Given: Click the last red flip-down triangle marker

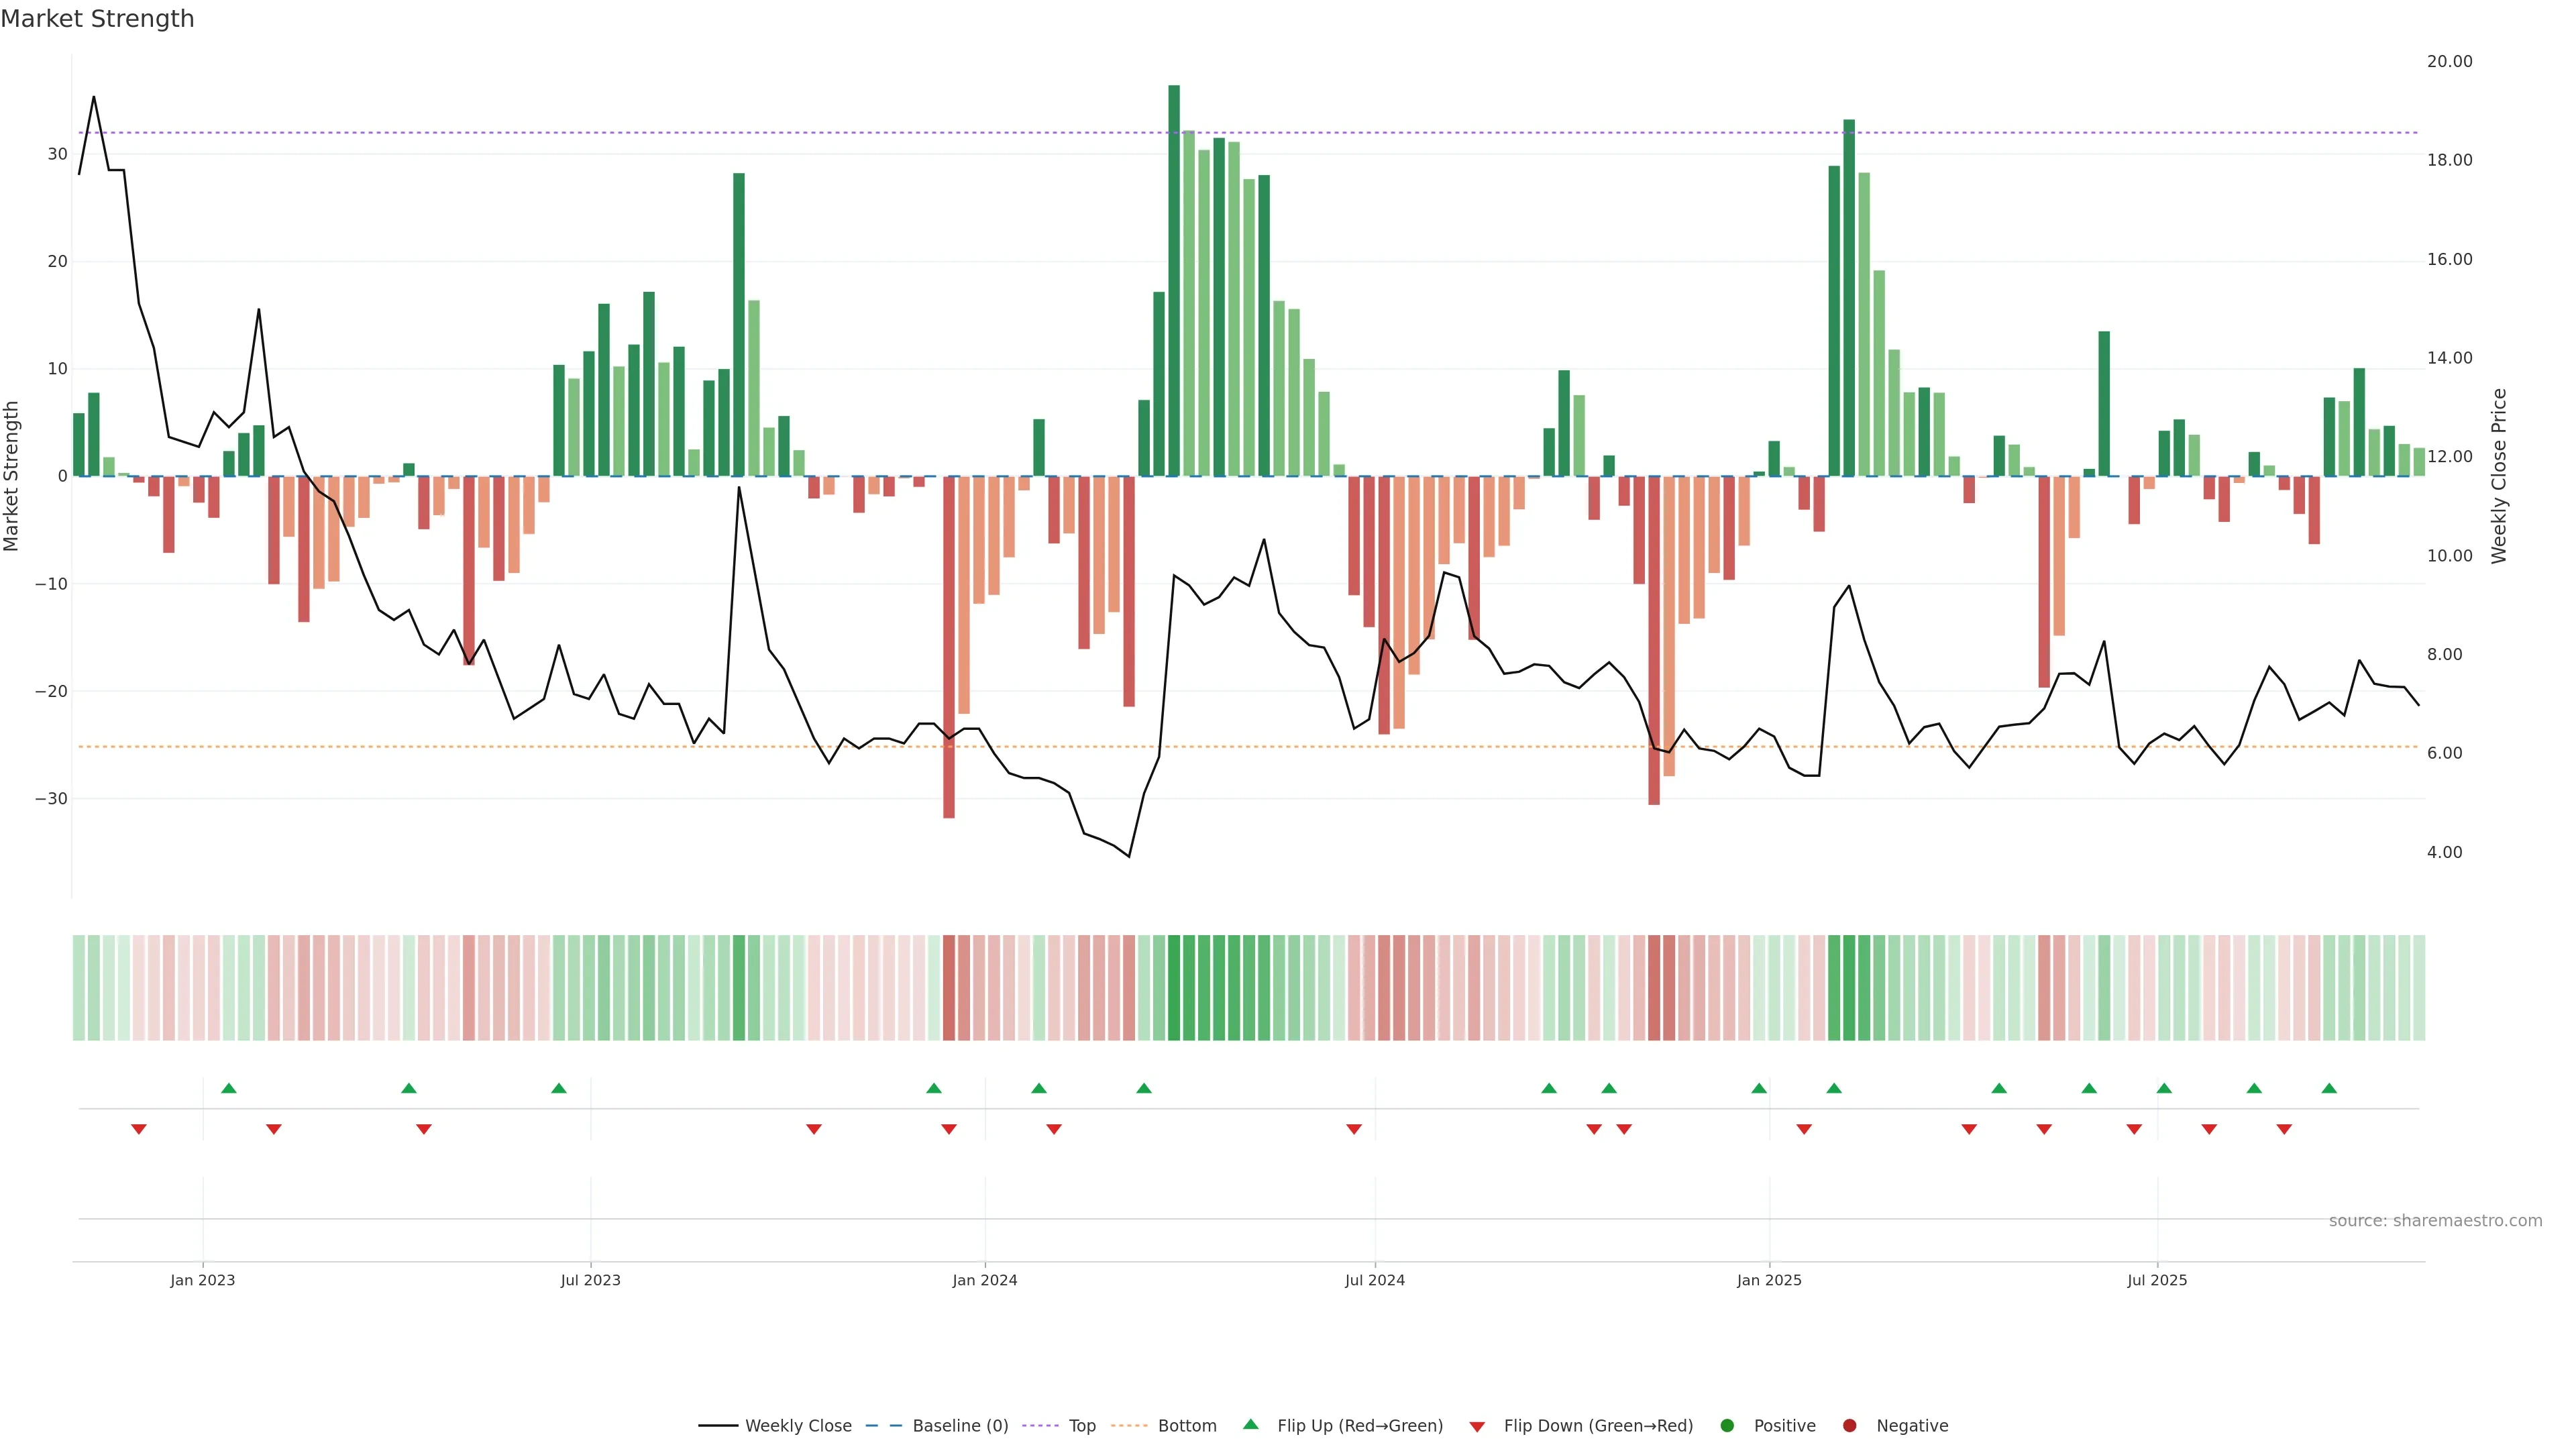Looking at the screenshot, I should click(2284, 1129).
